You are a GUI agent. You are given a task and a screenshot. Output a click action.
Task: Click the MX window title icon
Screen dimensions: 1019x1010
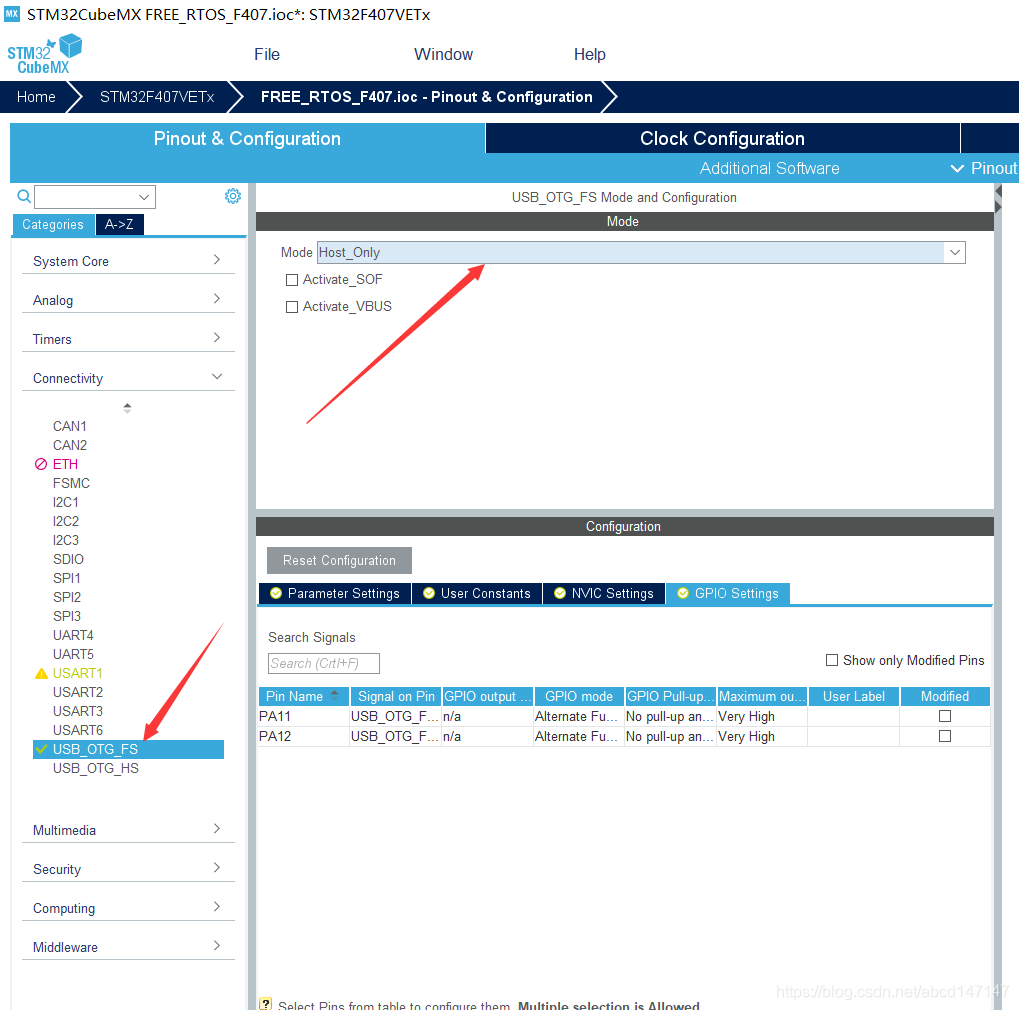(12, 14)
